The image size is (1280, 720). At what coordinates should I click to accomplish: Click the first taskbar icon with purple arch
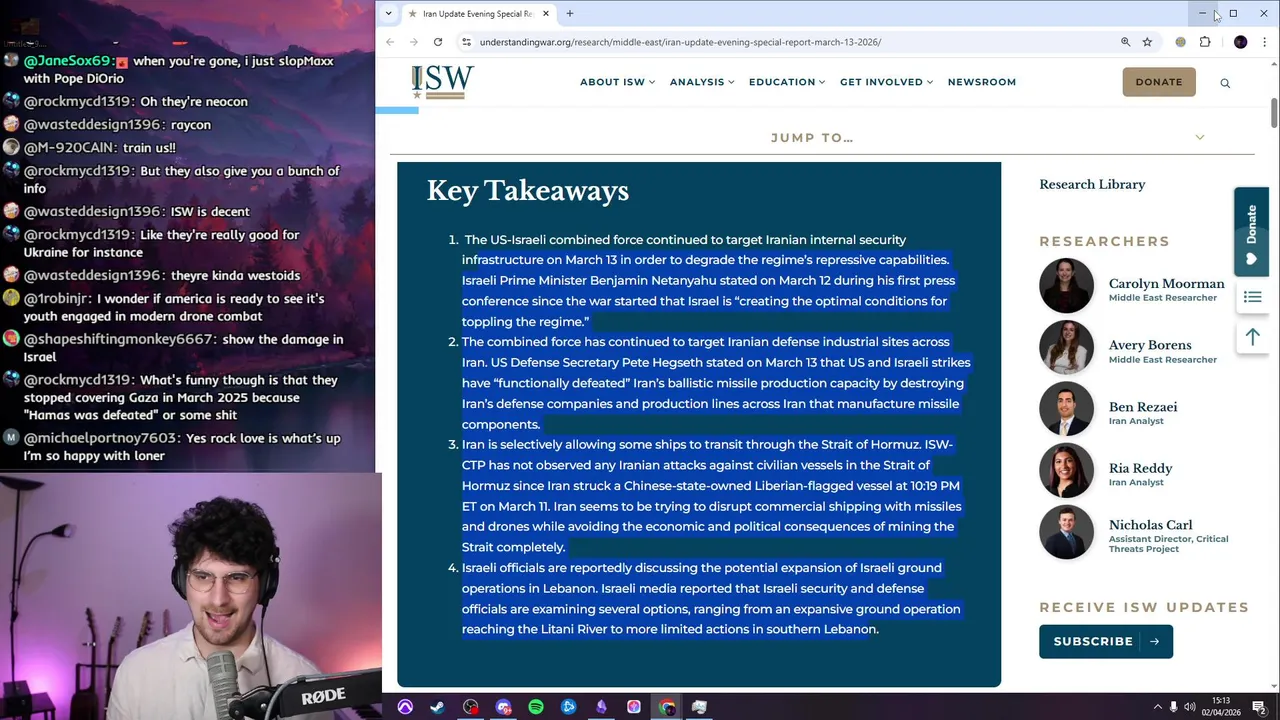pyautogui.click(x=405, y=707)
